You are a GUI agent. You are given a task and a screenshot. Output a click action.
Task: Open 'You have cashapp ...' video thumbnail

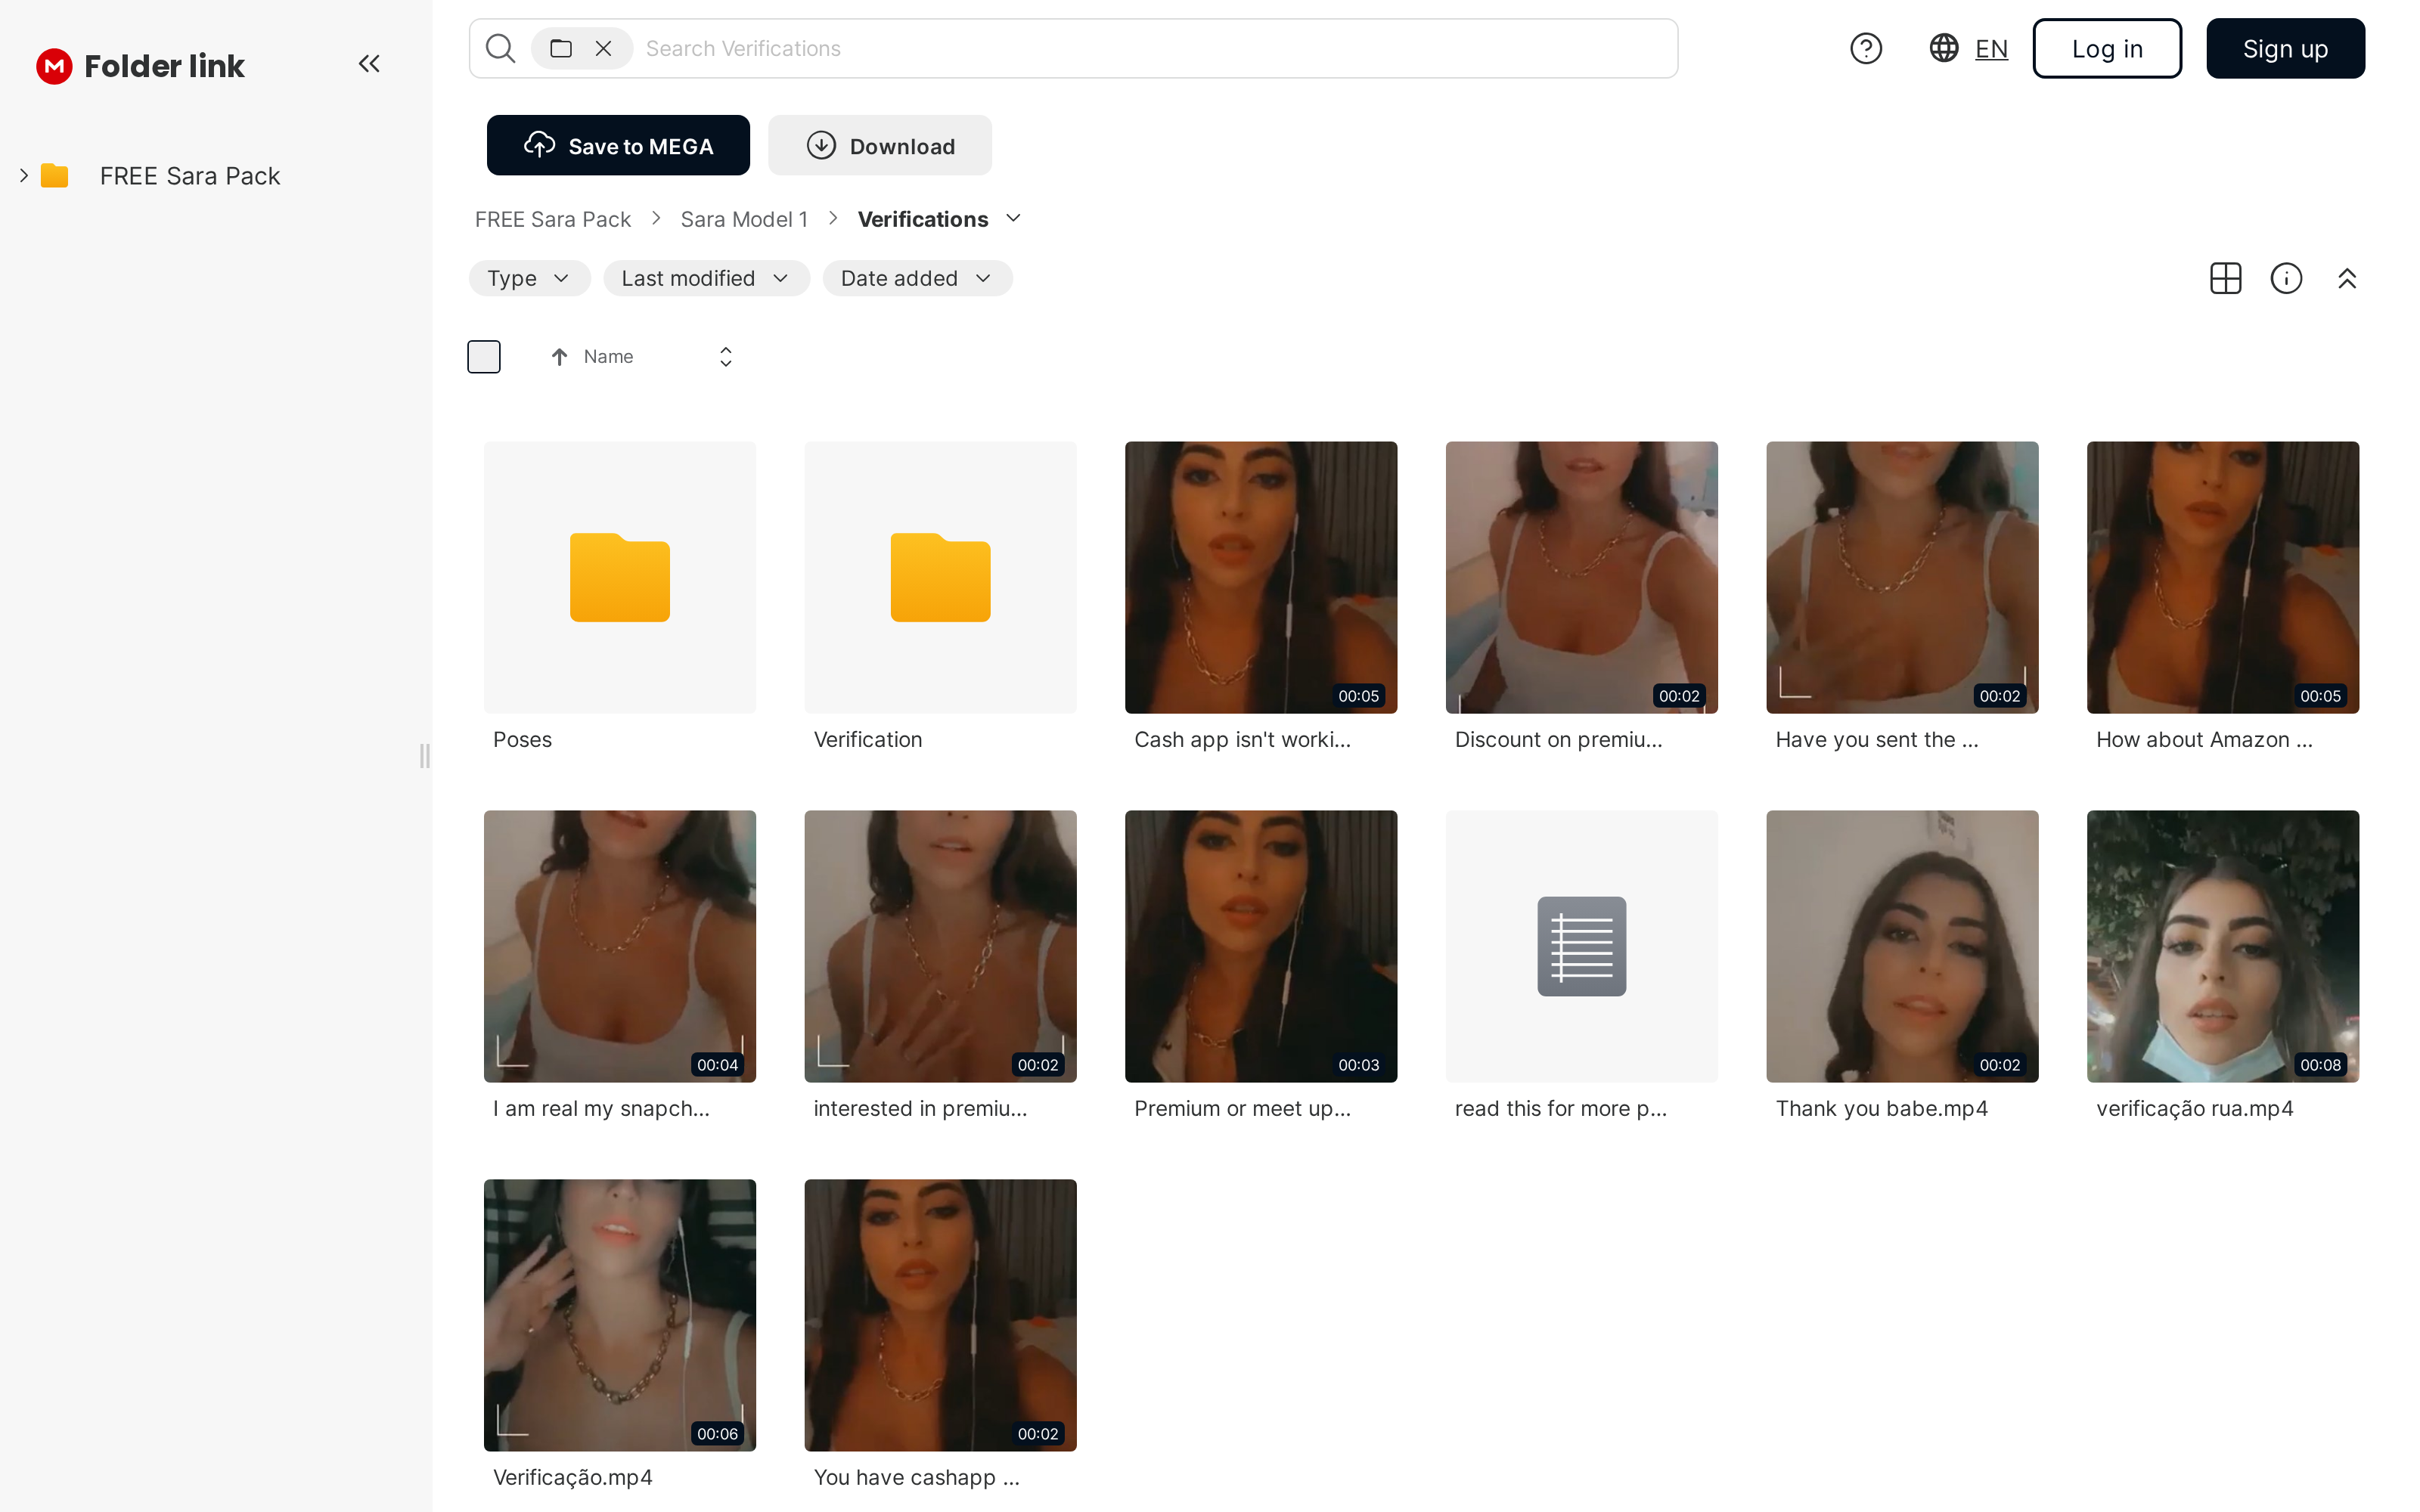pos(941,1315)
